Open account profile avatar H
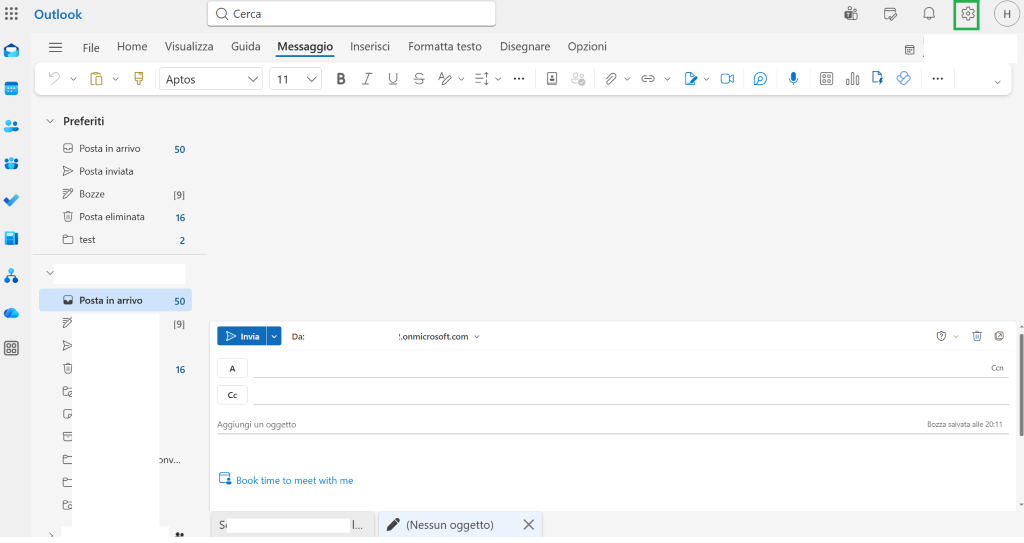 coord(1007,14)
